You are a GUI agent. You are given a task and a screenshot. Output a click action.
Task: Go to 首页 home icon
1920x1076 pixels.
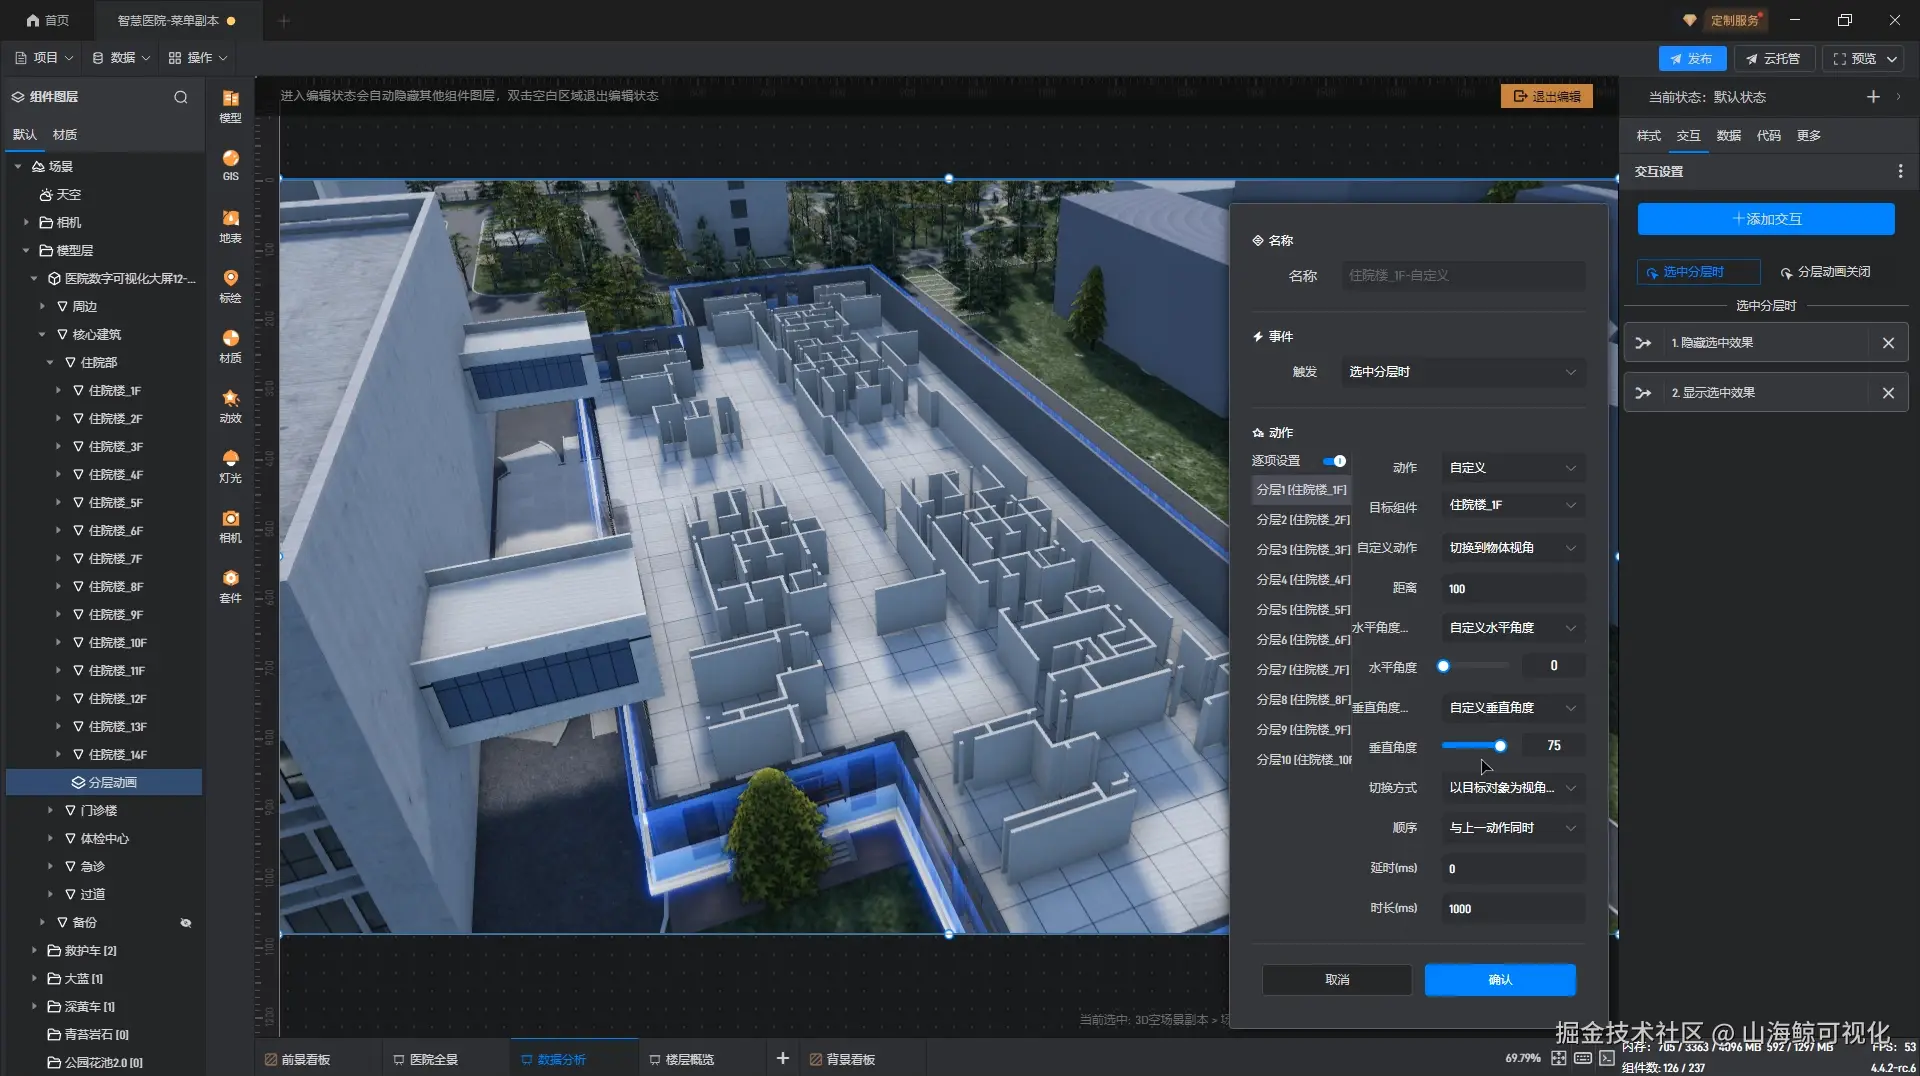click(x=47, y=20)
